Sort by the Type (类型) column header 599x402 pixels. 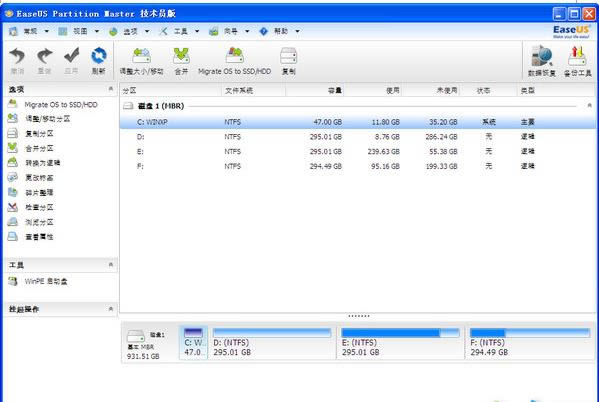556,91
